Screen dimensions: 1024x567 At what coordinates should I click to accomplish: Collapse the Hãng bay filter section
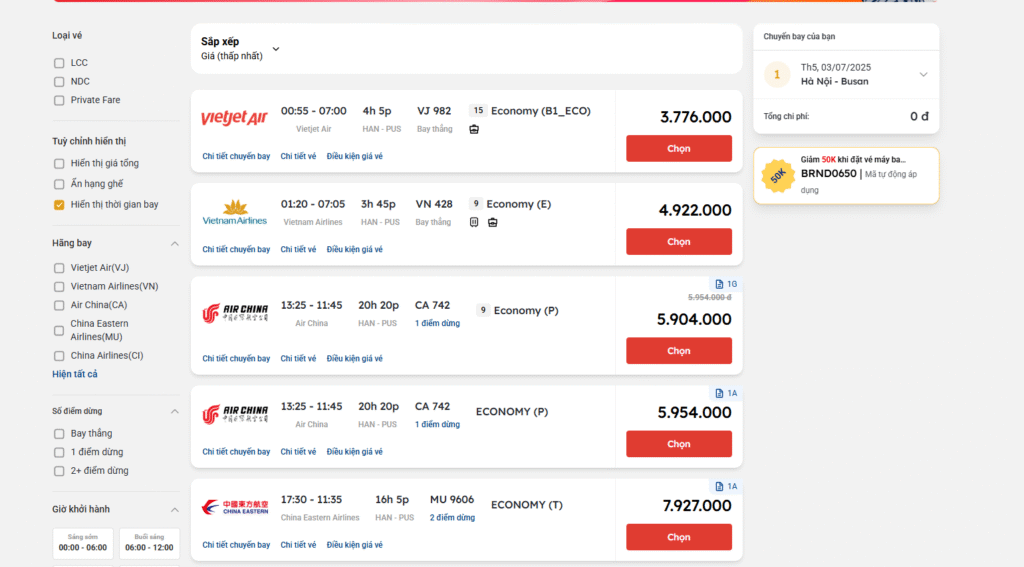point(175,243)
